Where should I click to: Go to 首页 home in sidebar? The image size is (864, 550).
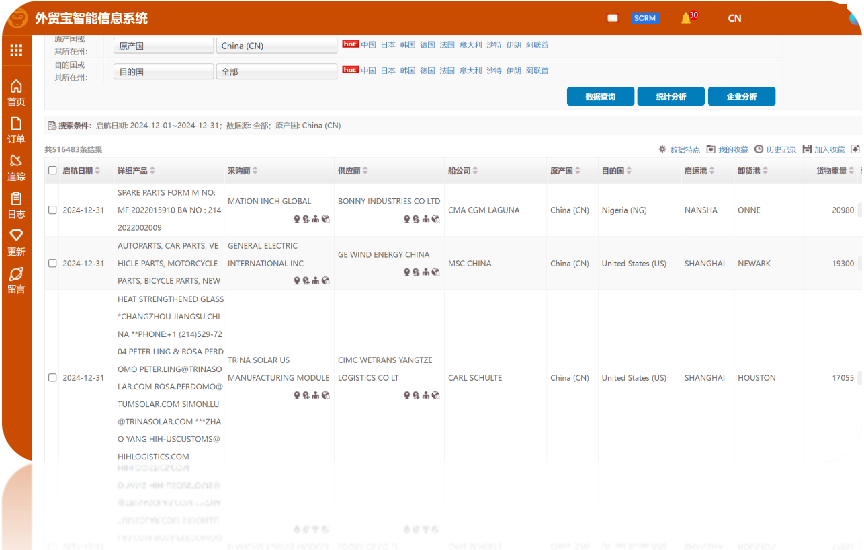(x=16, y=92)
